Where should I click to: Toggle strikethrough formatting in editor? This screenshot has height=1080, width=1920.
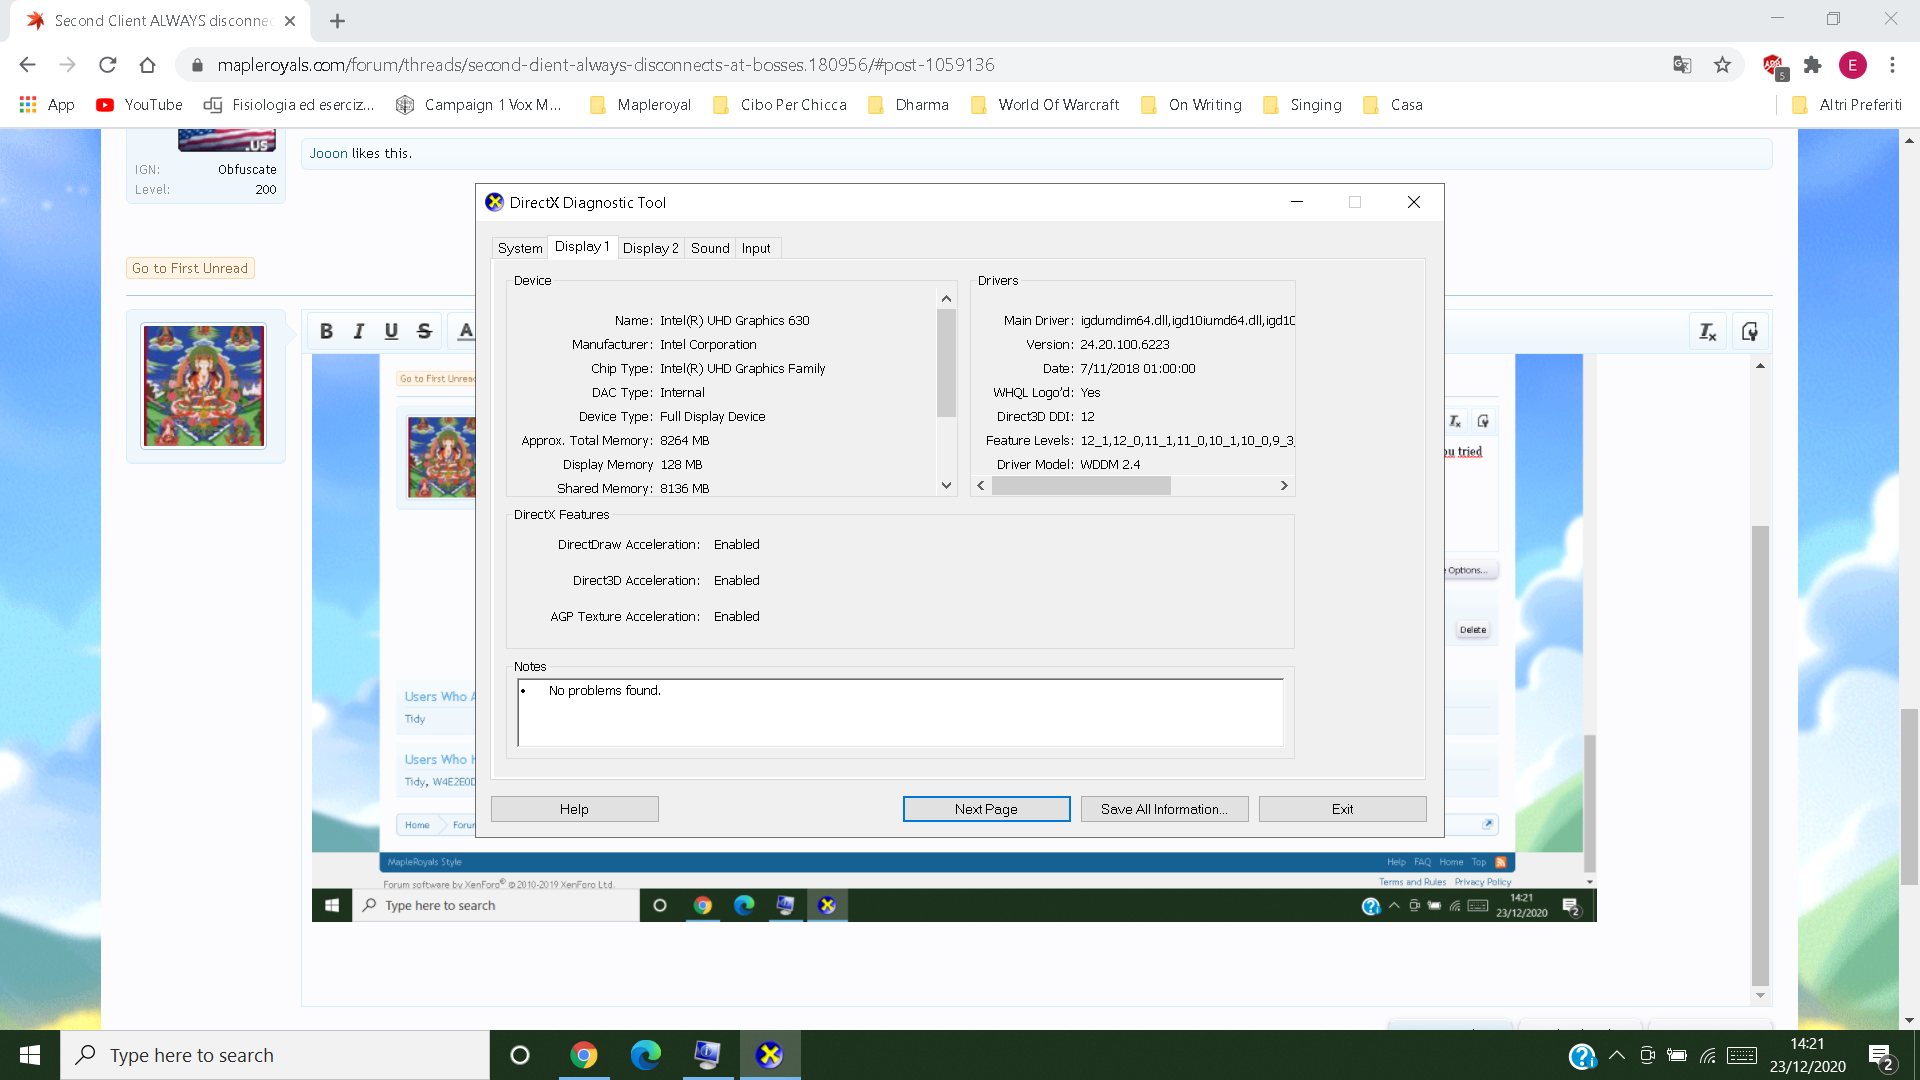coord(424,331)
